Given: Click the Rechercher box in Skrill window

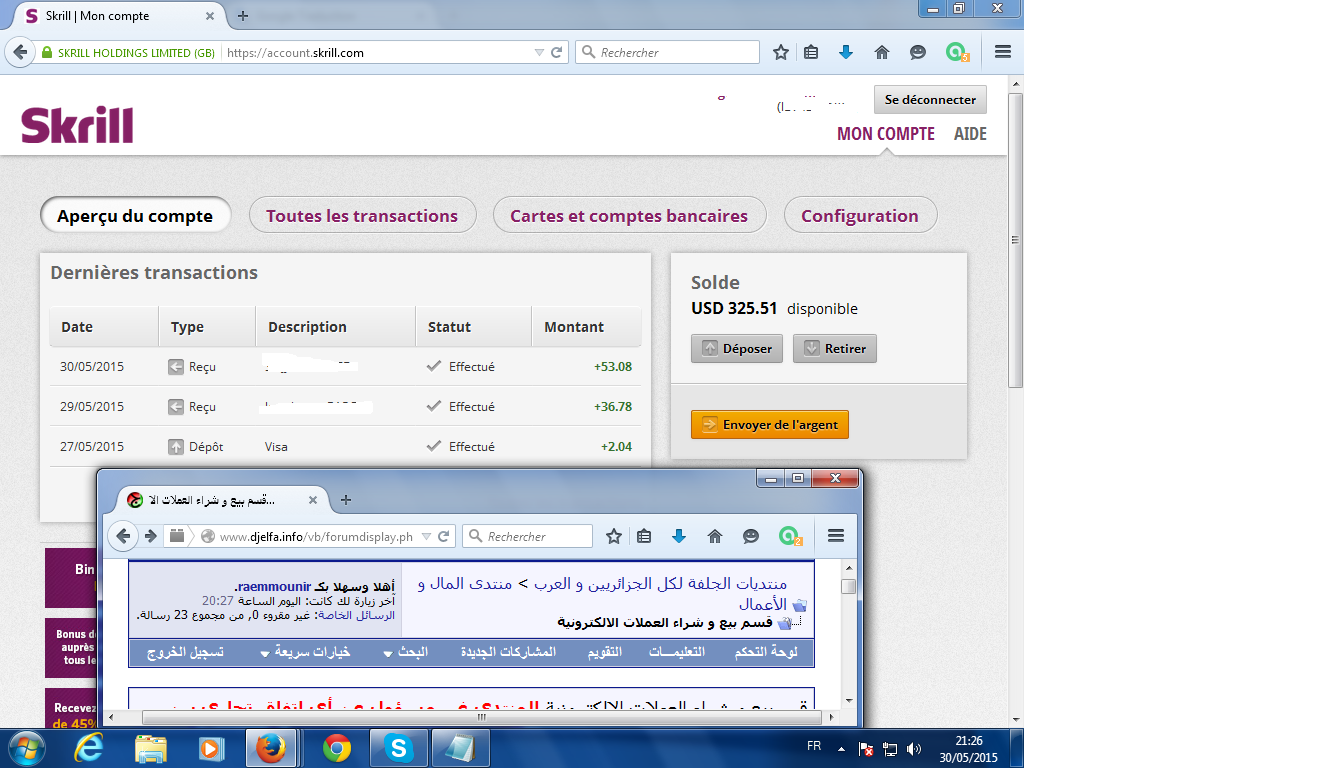Looking at the screenshot, I should point(667,52).
